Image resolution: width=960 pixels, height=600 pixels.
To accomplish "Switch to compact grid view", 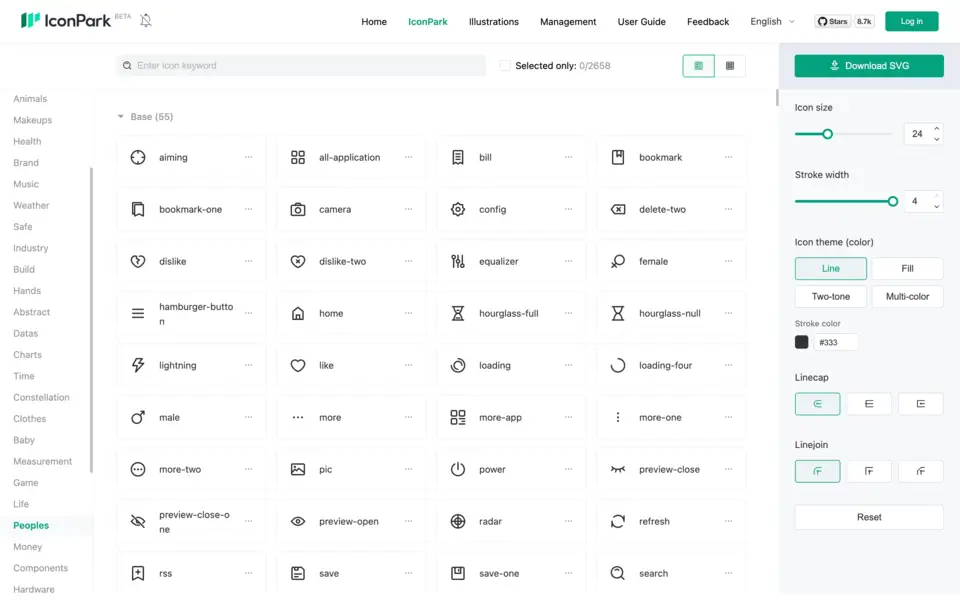I will tap(730, 66).
